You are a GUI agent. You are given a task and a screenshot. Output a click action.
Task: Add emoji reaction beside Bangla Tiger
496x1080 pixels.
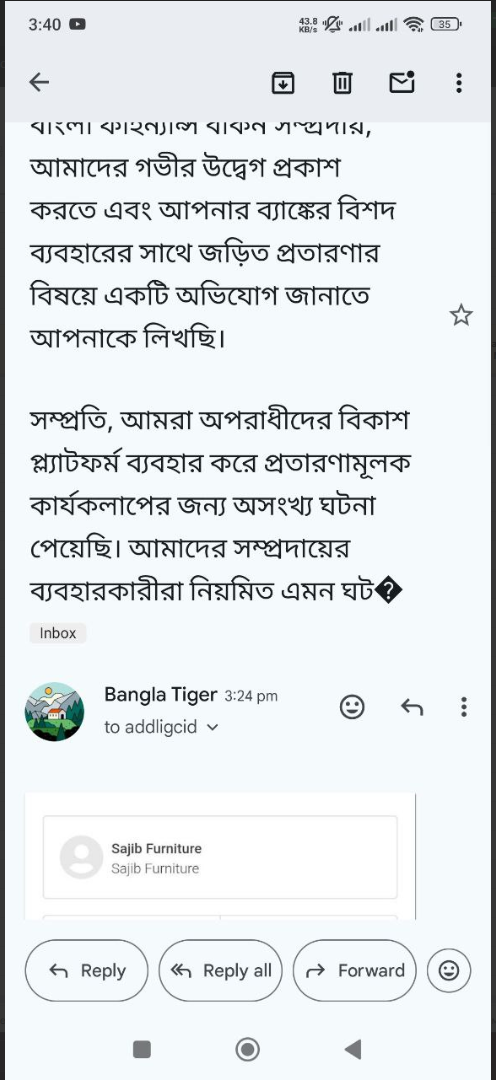[x=352, y=707]
